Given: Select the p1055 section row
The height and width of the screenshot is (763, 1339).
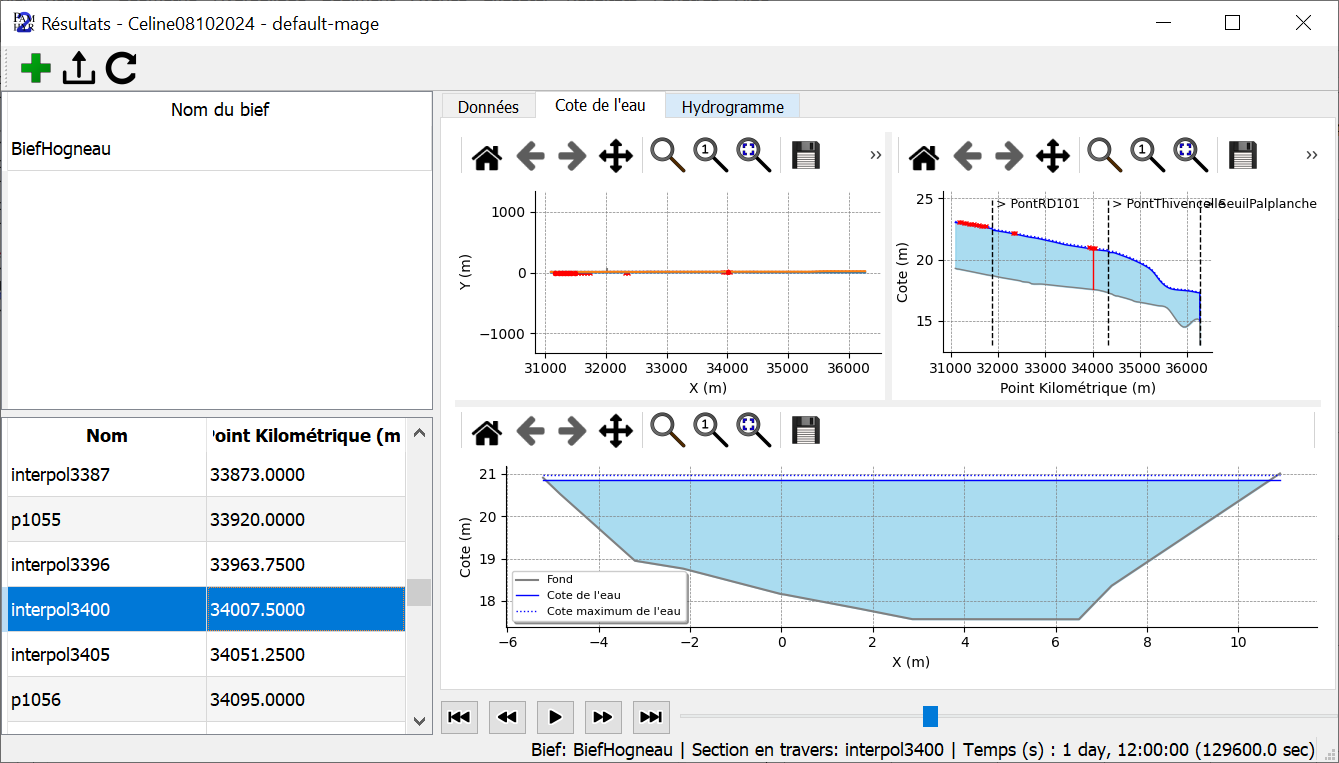Looking at the screenshot, I should (x=106, y=520).
